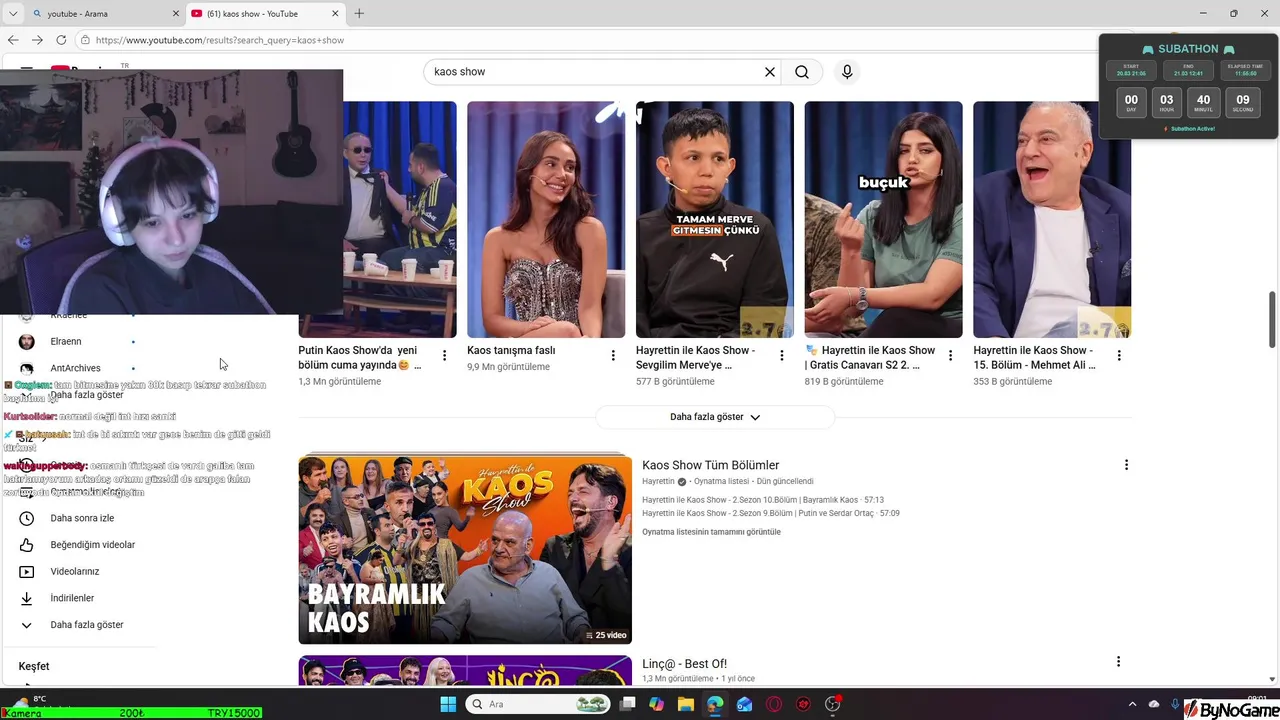Open the 'Linç@ - Best Of!' video title
1280x720 pixels.
tap(684, 664)
